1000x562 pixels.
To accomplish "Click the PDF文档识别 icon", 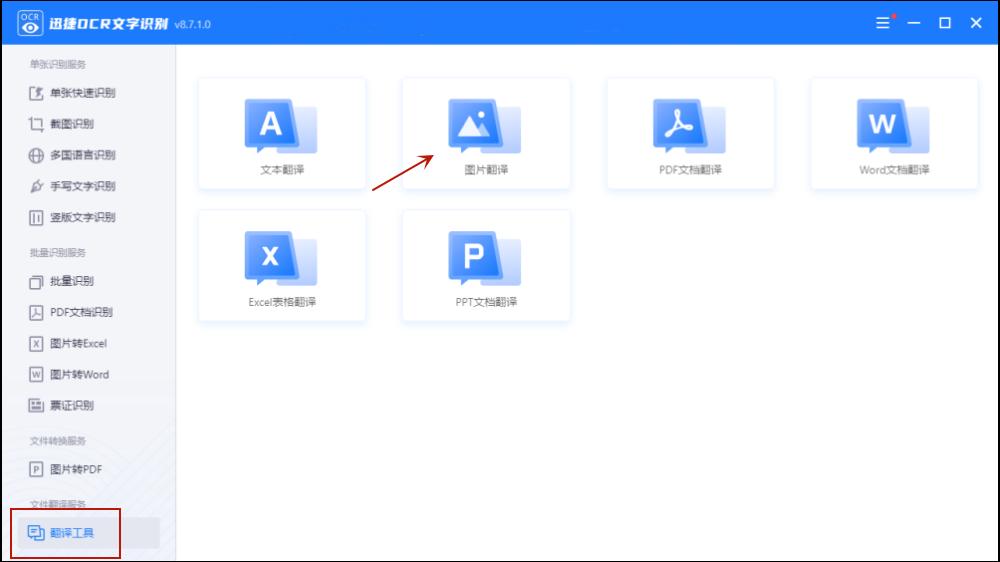I will pos(36,313).
